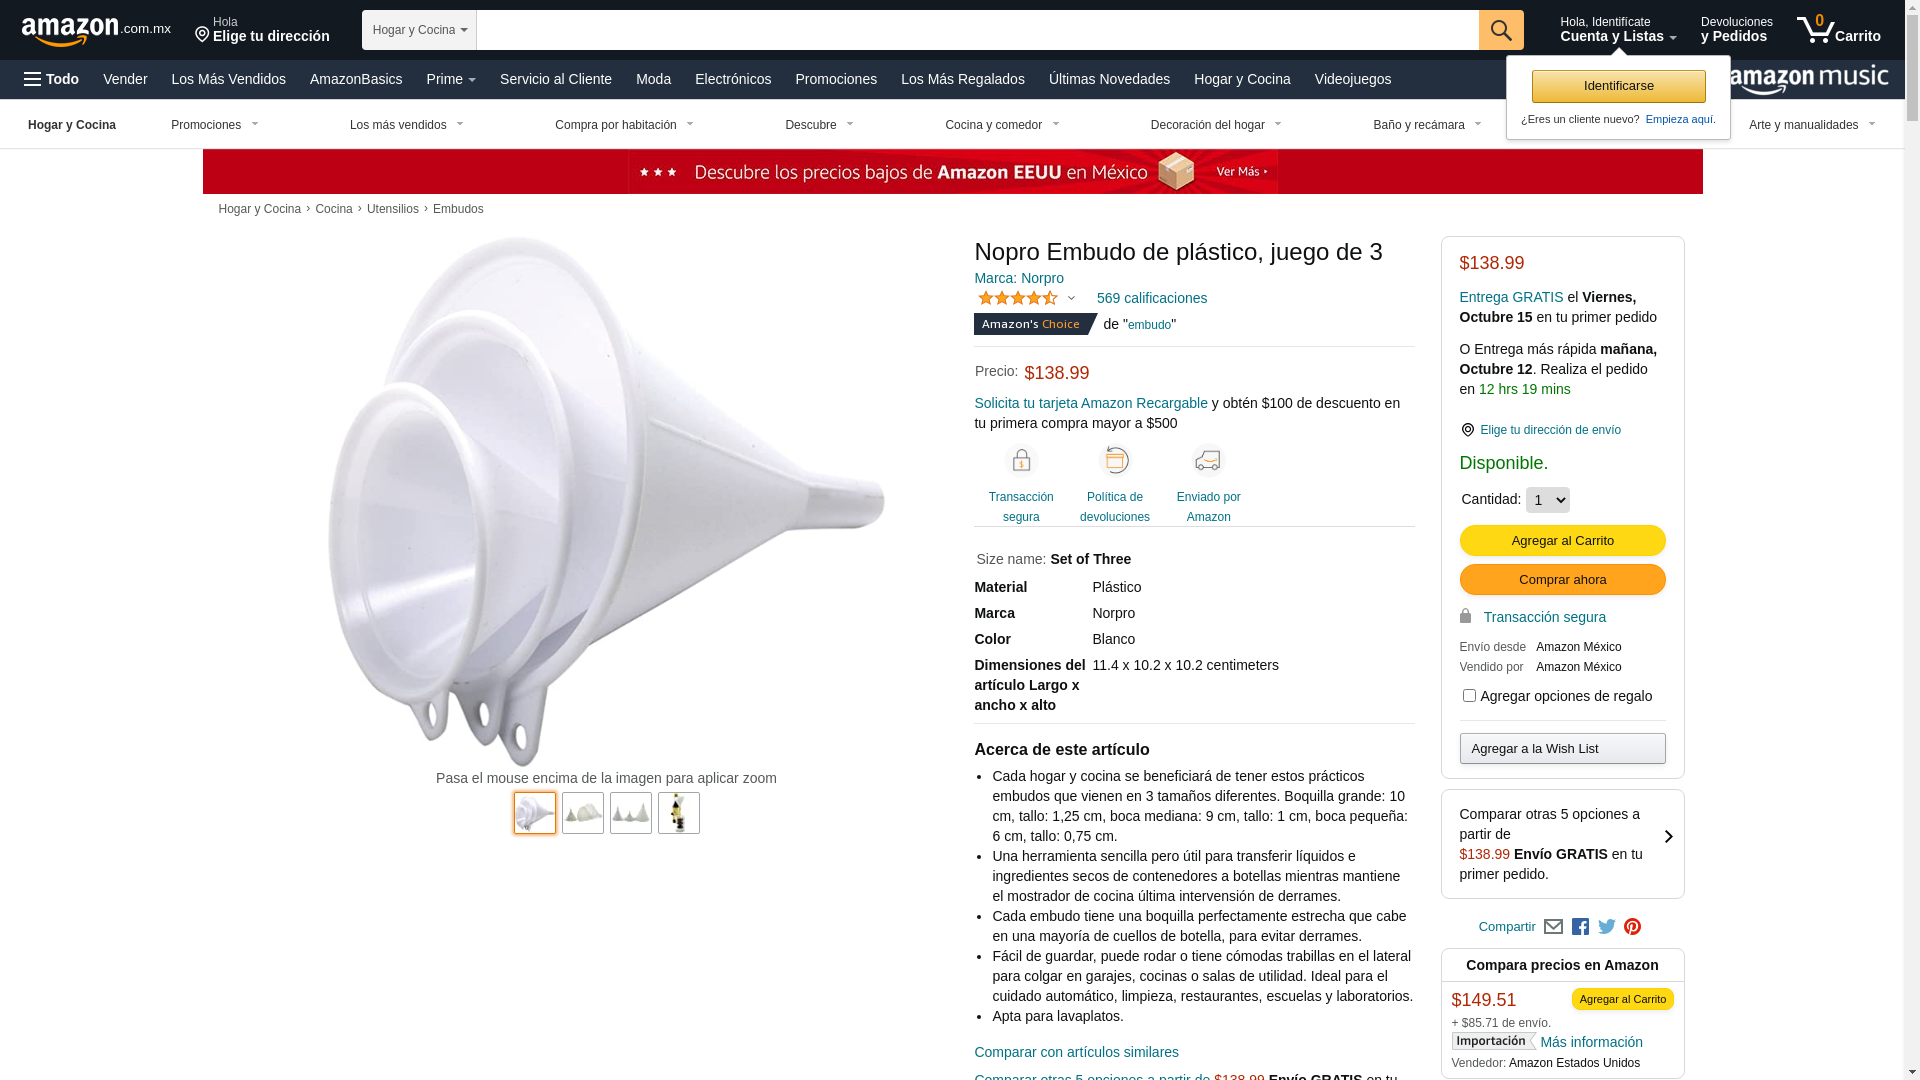The width and height of the screenshot is (1920, 1080).
Task: Open the Todo hamburger menu
Action: click(52, 79)
